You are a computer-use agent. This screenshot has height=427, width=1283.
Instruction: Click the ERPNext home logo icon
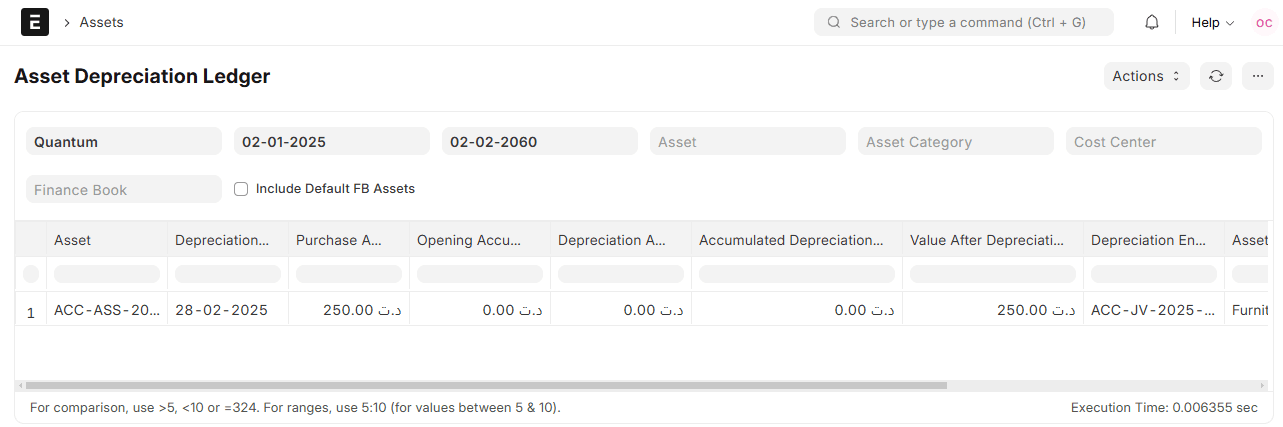[x=35, y=22]
